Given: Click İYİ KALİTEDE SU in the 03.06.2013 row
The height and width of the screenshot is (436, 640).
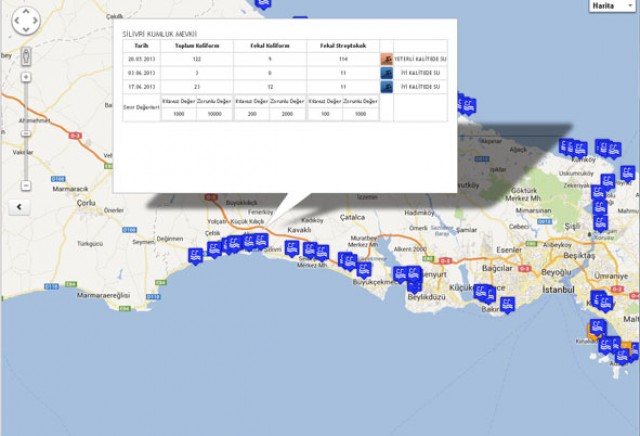Looking at the screenshot, I should pos(420,73).
